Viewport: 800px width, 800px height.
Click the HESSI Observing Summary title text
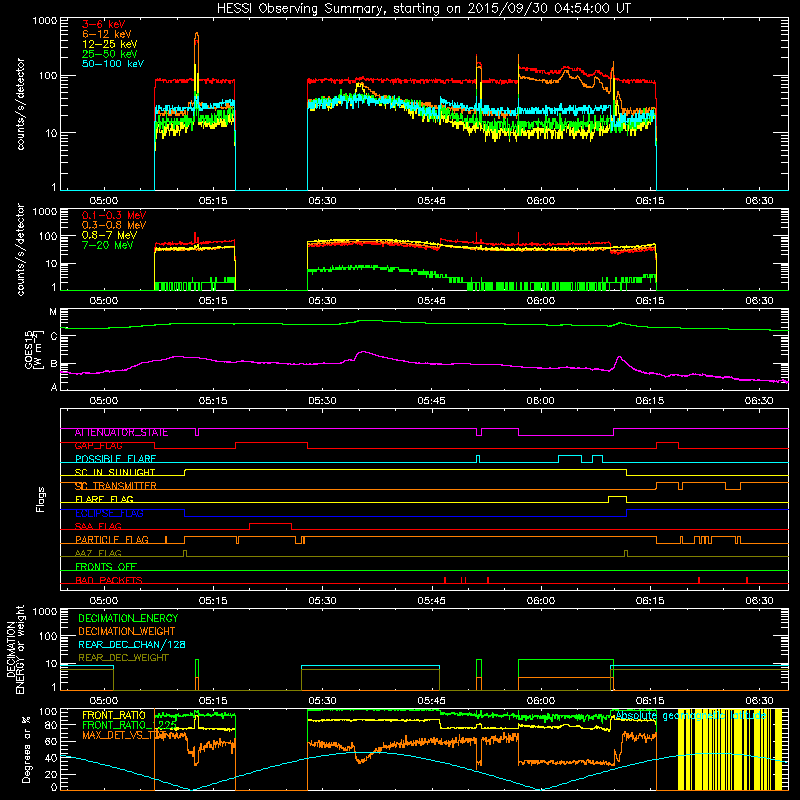pyautogui.click(x=423, y=9)
